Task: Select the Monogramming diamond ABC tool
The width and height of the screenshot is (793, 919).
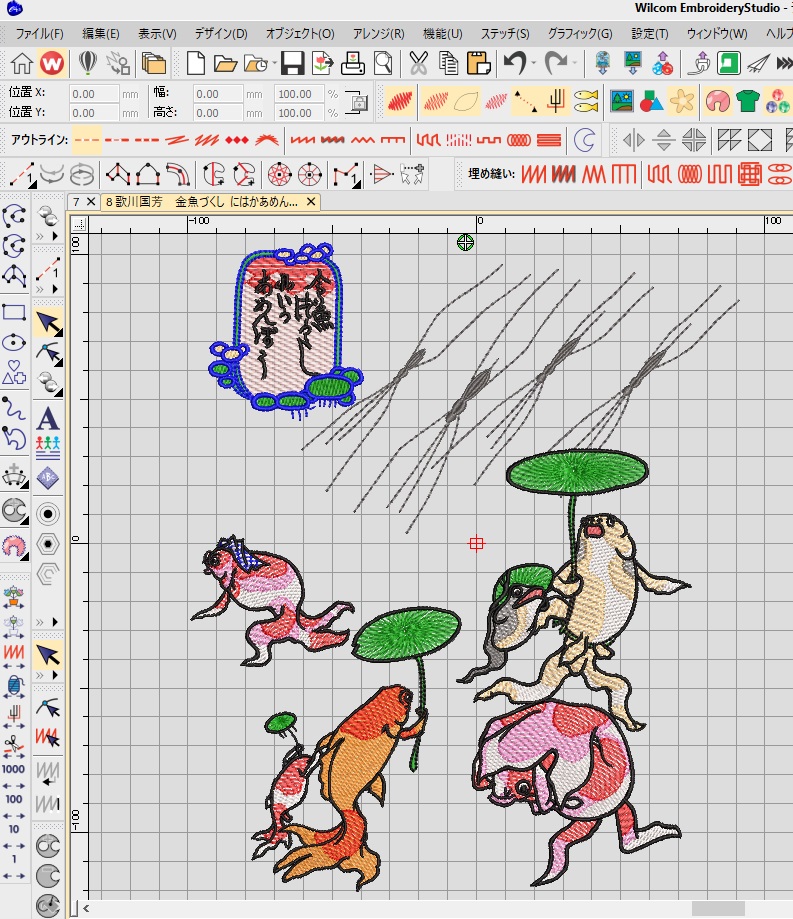Action: click(x=47, y=478)
